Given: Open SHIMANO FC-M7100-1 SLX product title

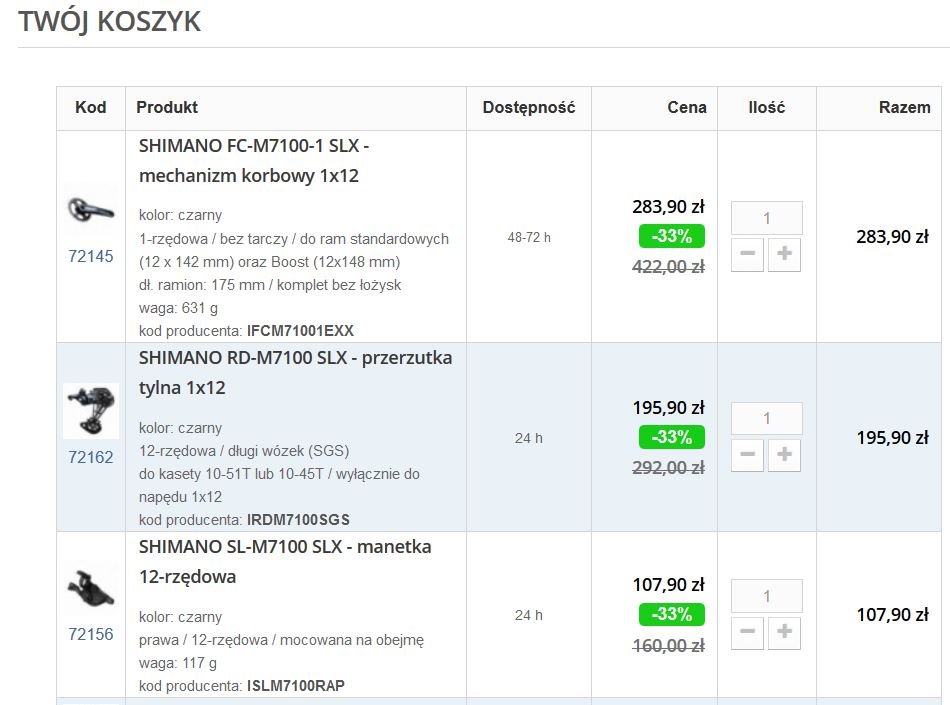Looking at the screenshot, I should click(x=254, y=161).
